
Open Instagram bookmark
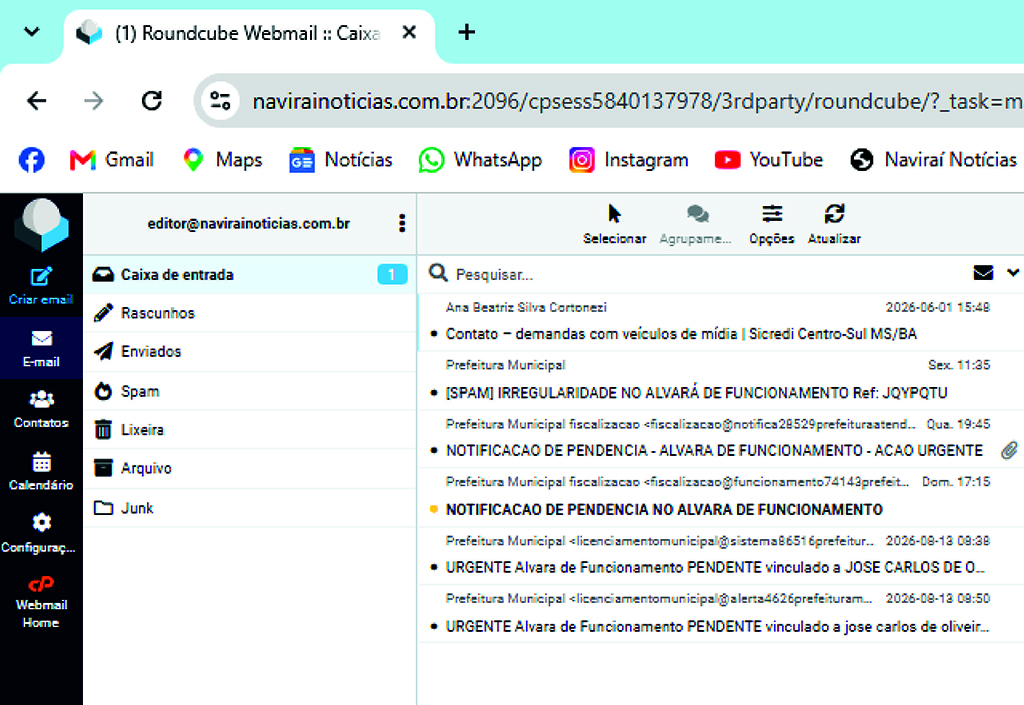(x=628, y=160)
